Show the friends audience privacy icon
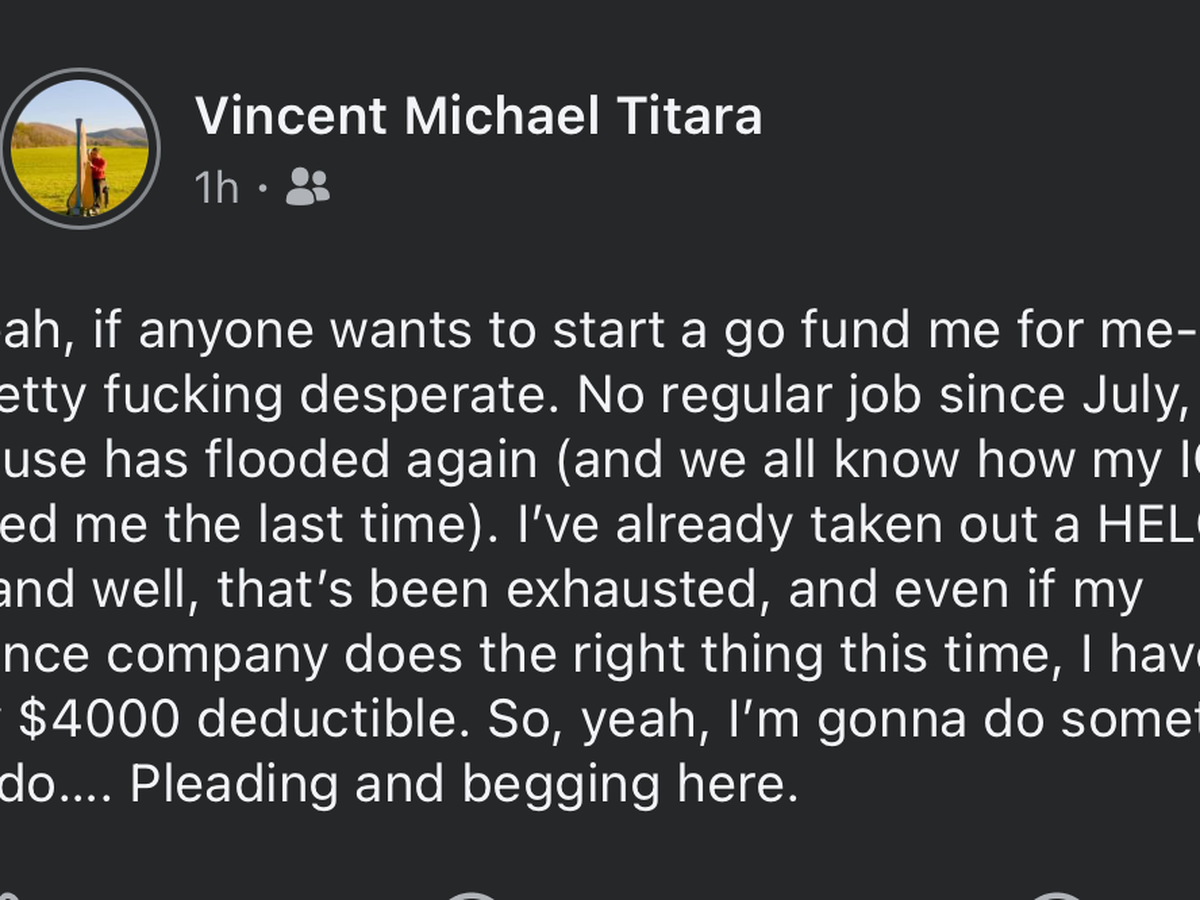 [x=307, y=187]
